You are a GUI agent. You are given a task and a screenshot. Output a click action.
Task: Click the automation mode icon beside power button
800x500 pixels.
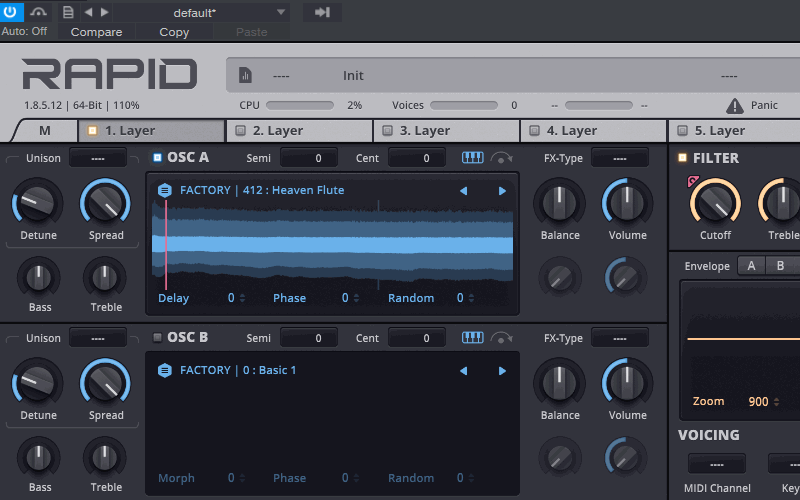38,12
